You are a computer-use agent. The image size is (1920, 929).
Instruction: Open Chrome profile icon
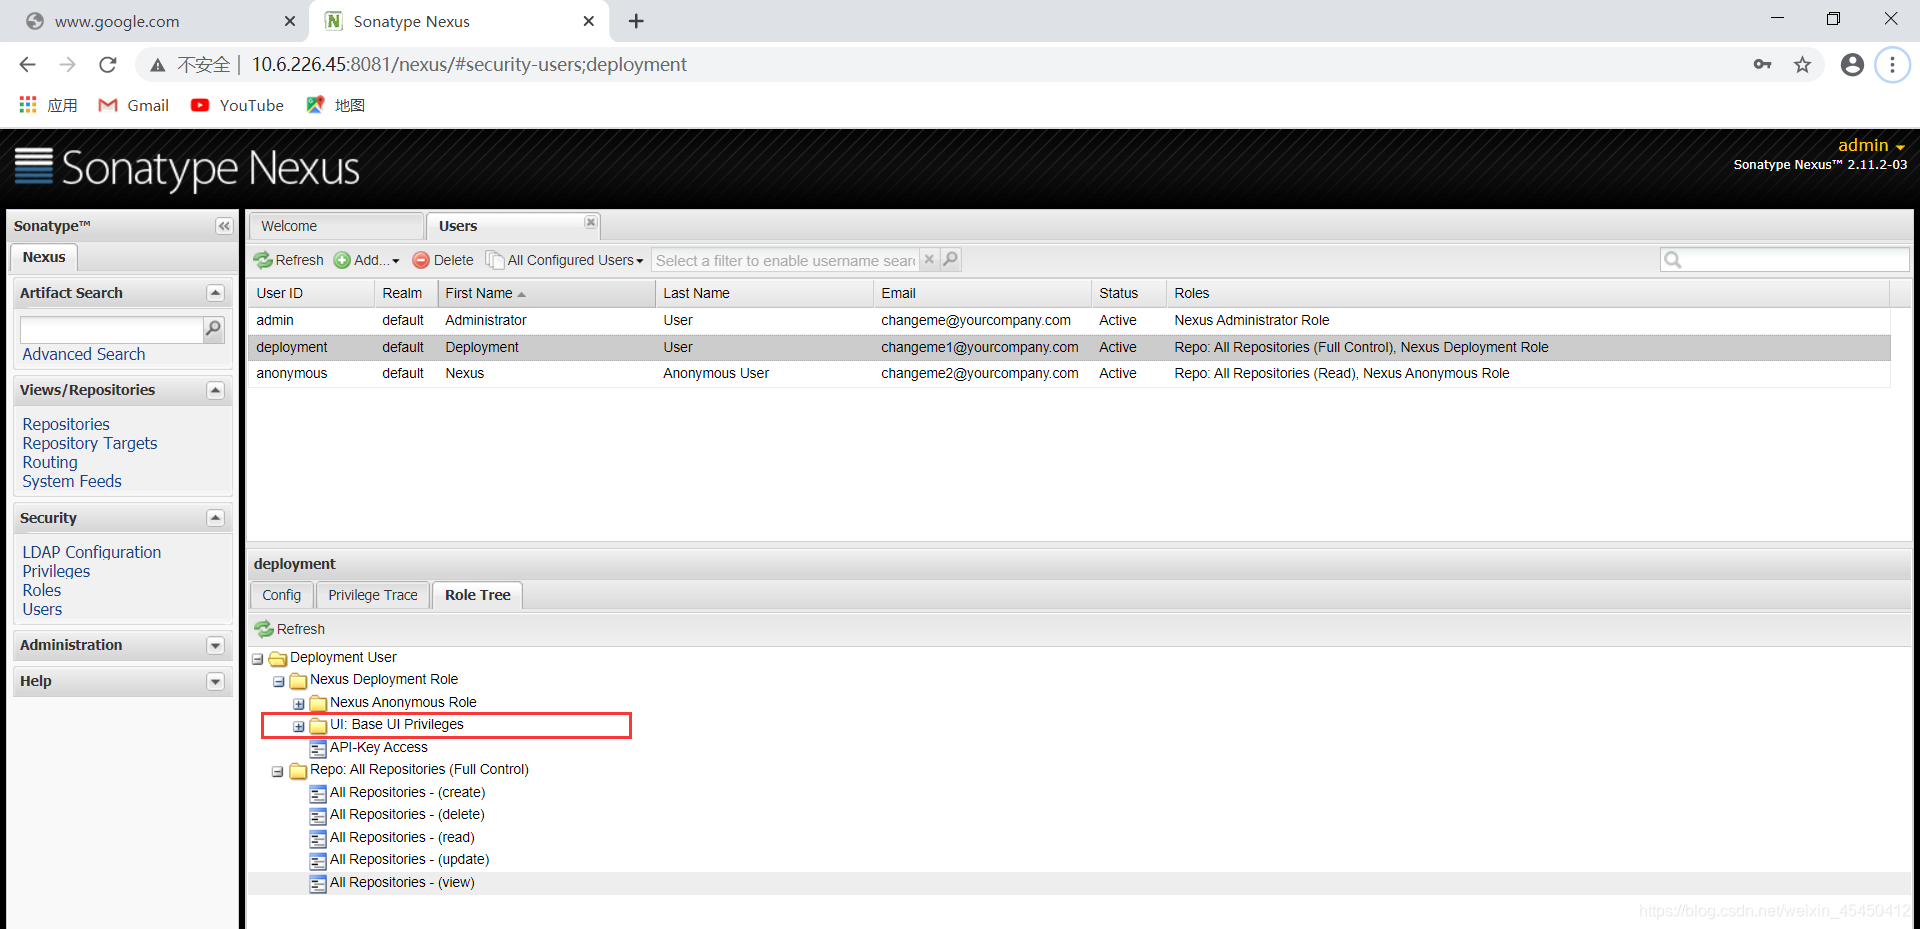coord(1852,65)
